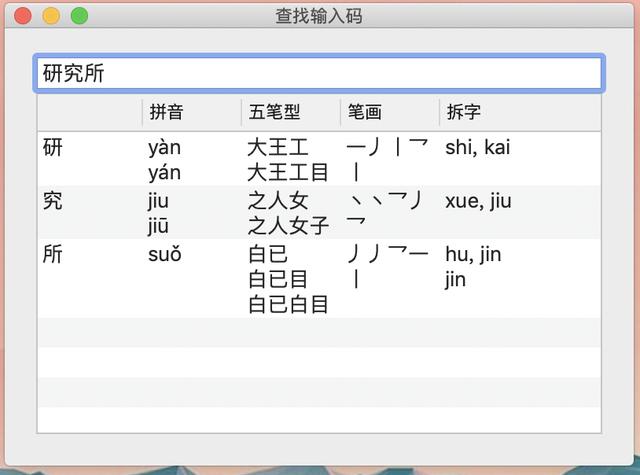
Task: Click the toneless pinyin jiu for 究
Action: tap(158, 201)
